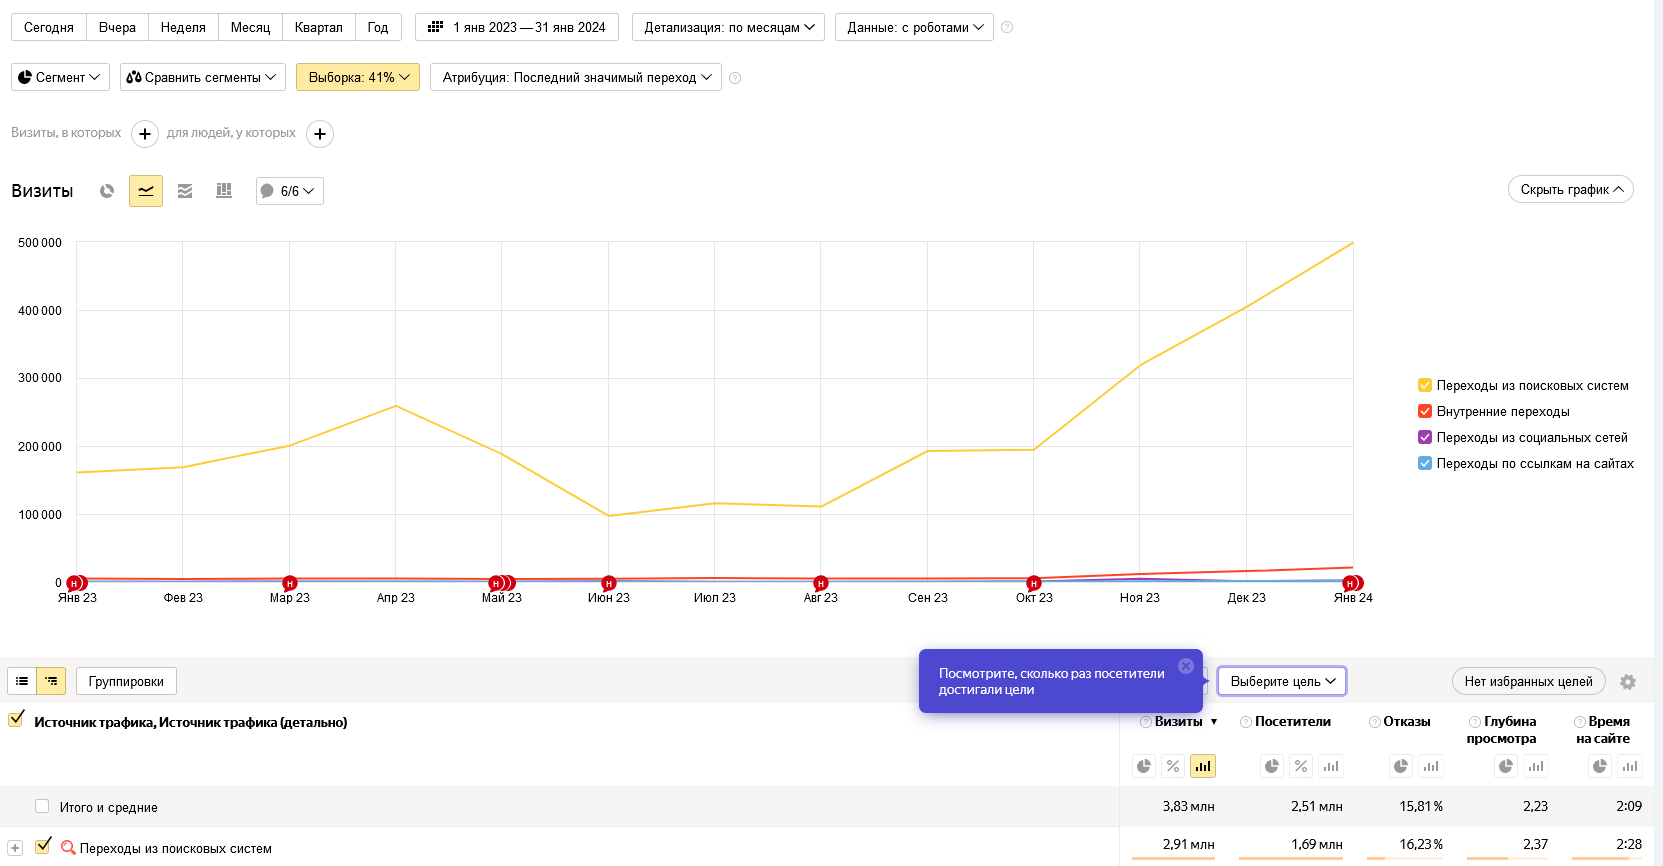Viewport: 1663px width, 866px height.
Task: Select stacked area chart view icon
Action: point(185,191)
